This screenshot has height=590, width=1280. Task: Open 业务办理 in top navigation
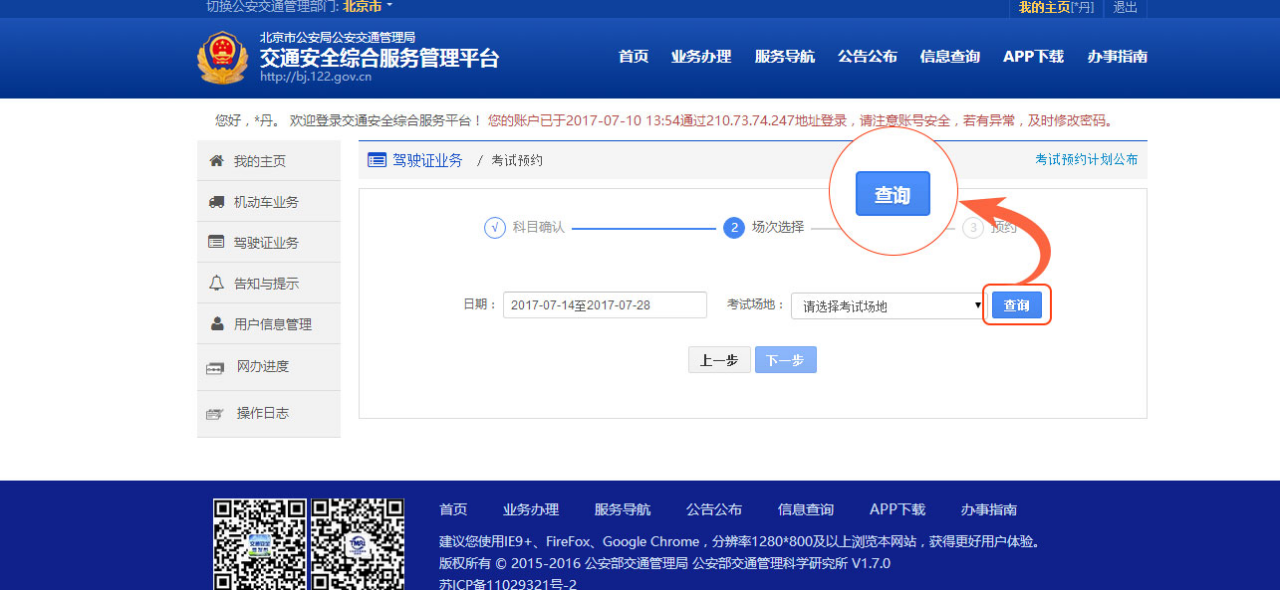(x=701, y=57)
